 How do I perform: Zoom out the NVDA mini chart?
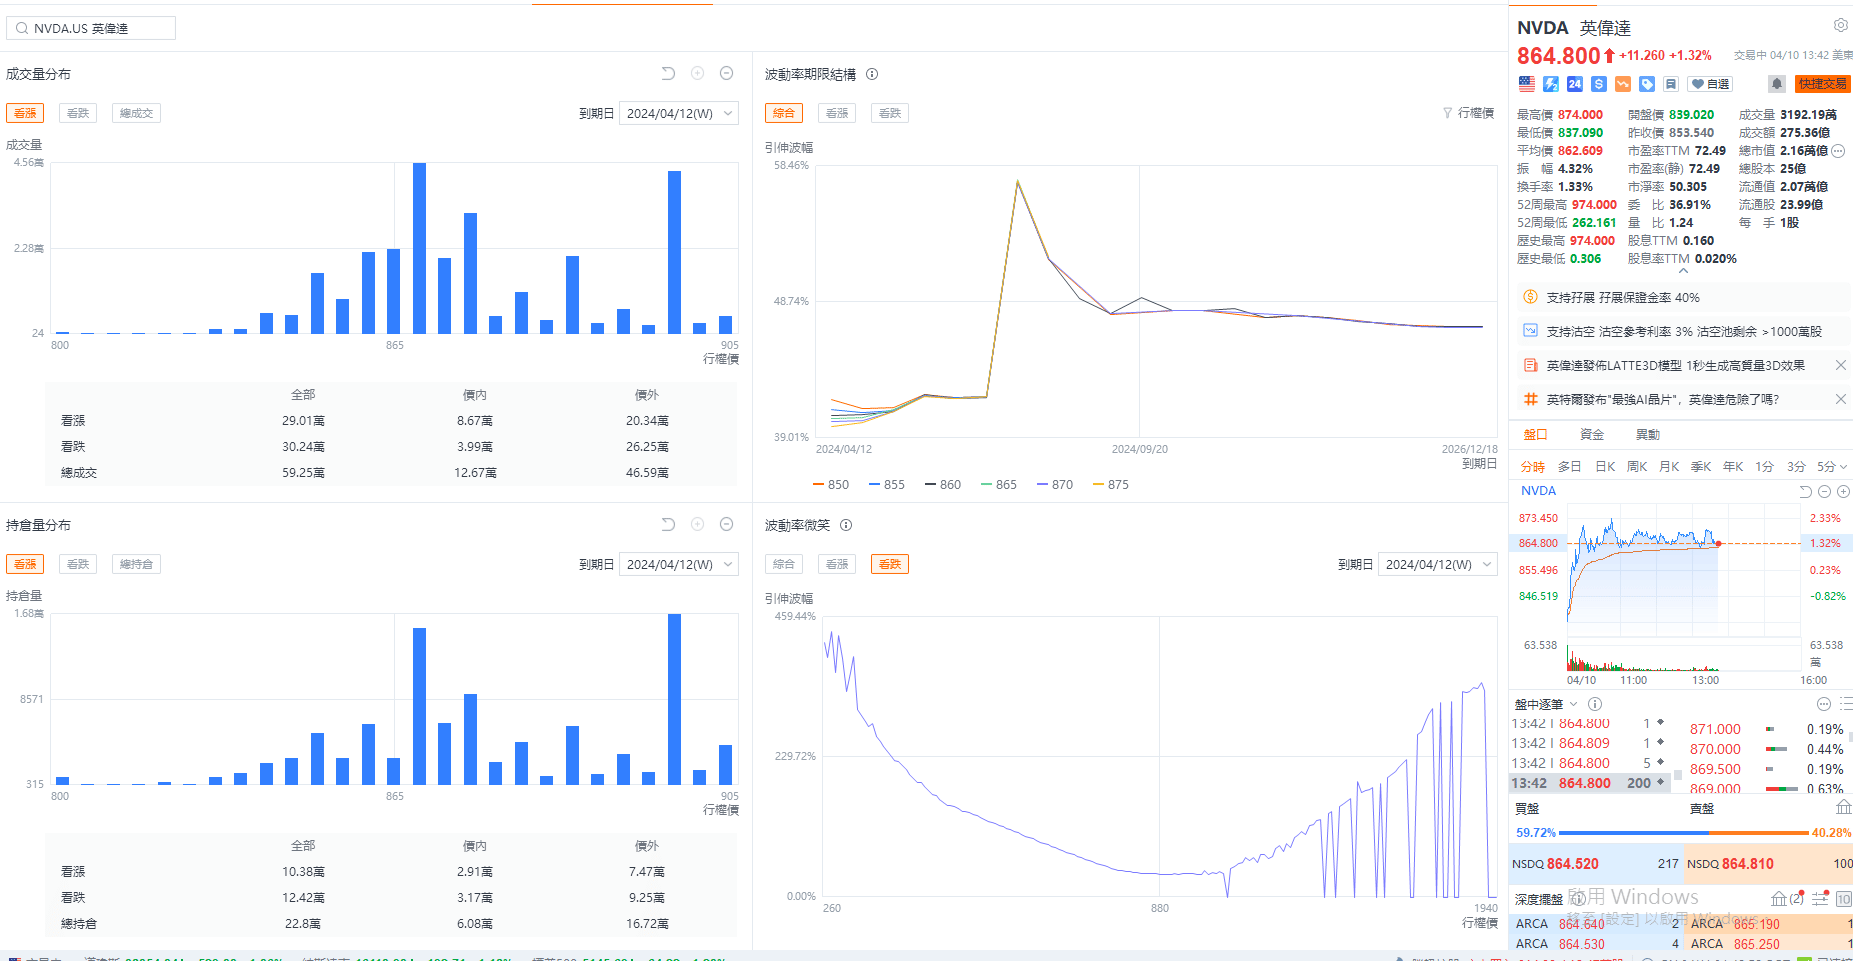(x=1824, y=491)
